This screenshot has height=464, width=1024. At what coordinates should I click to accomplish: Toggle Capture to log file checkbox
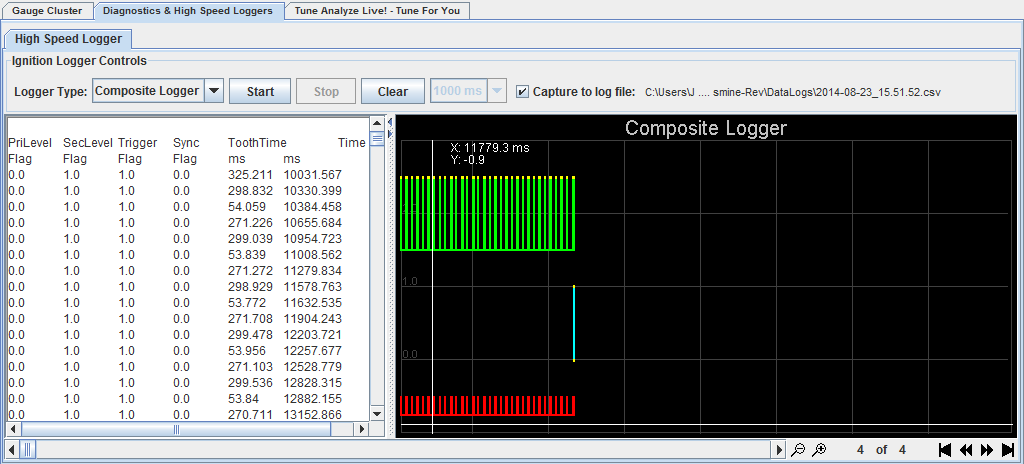522,92
